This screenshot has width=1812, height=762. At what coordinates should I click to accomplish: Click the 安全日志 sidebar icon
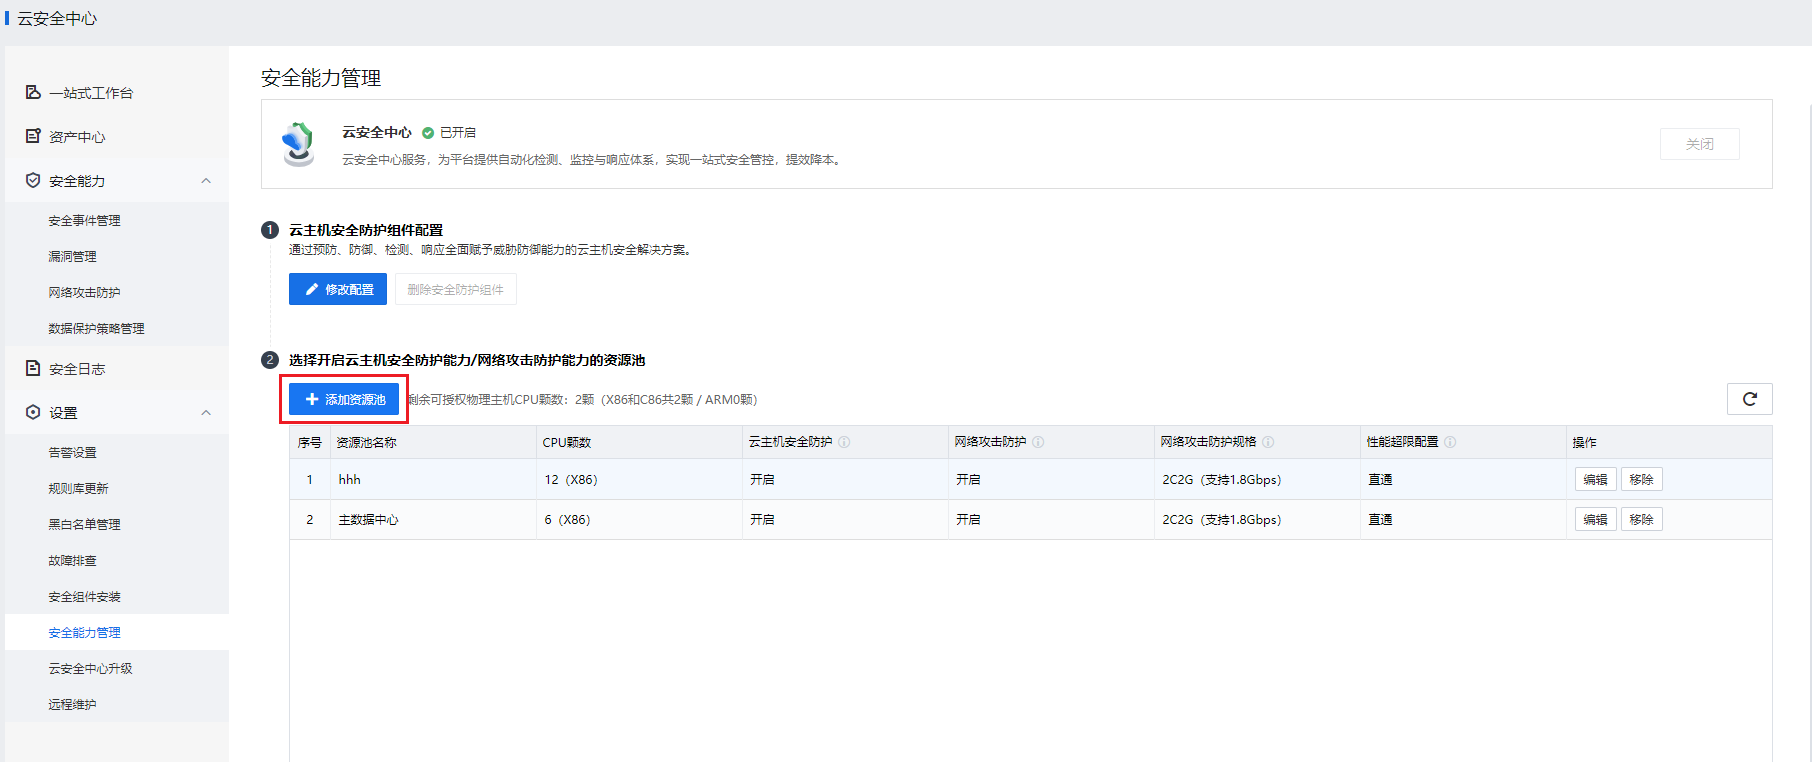[33, 368]
